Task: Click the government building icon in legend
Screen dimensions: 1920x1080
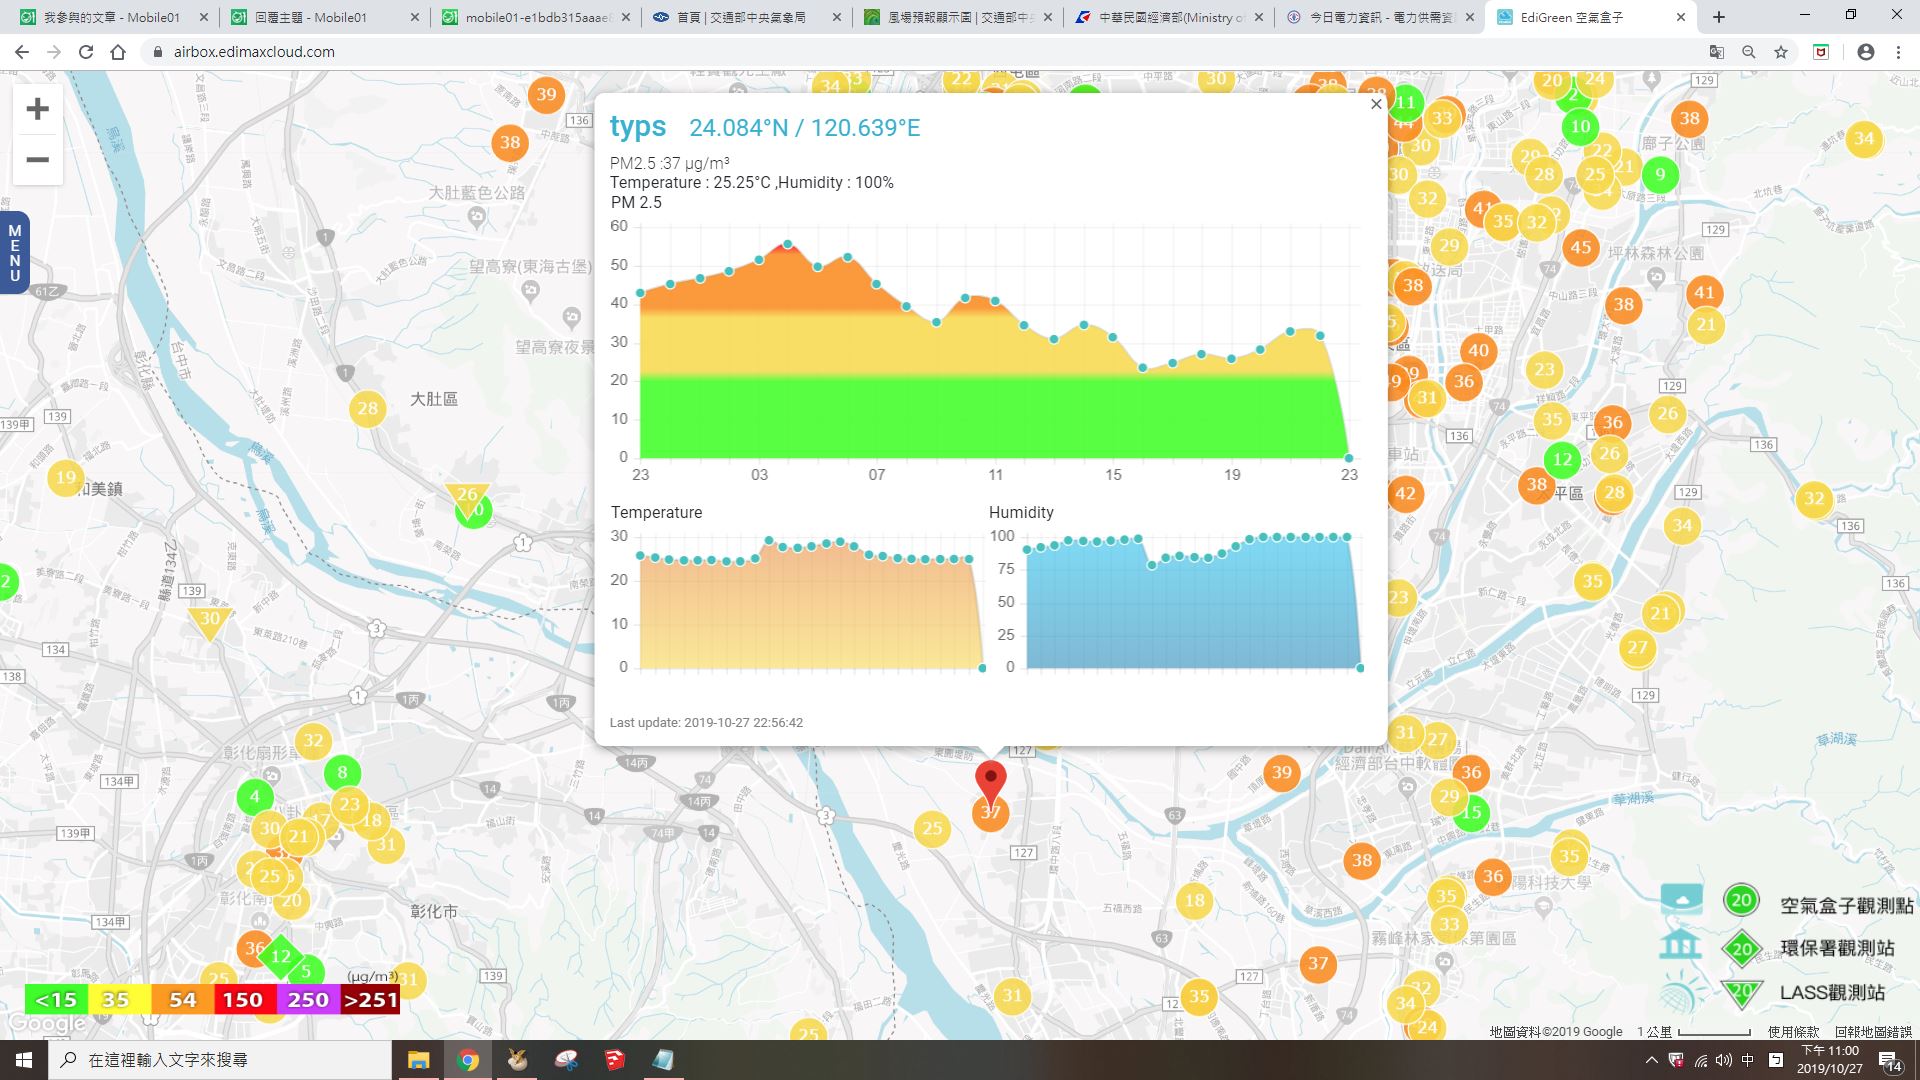Action: coord(1680,945)
